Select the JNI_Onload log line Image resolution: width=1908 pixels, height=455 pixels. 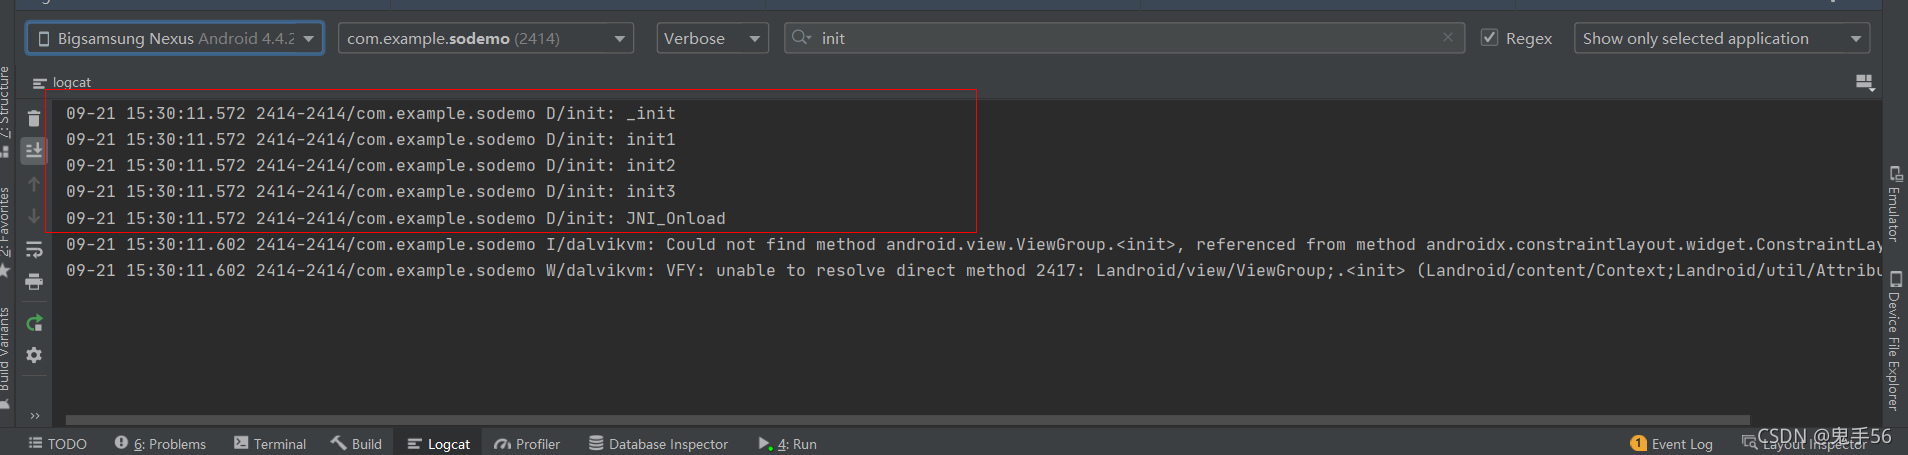click(396, 218)
